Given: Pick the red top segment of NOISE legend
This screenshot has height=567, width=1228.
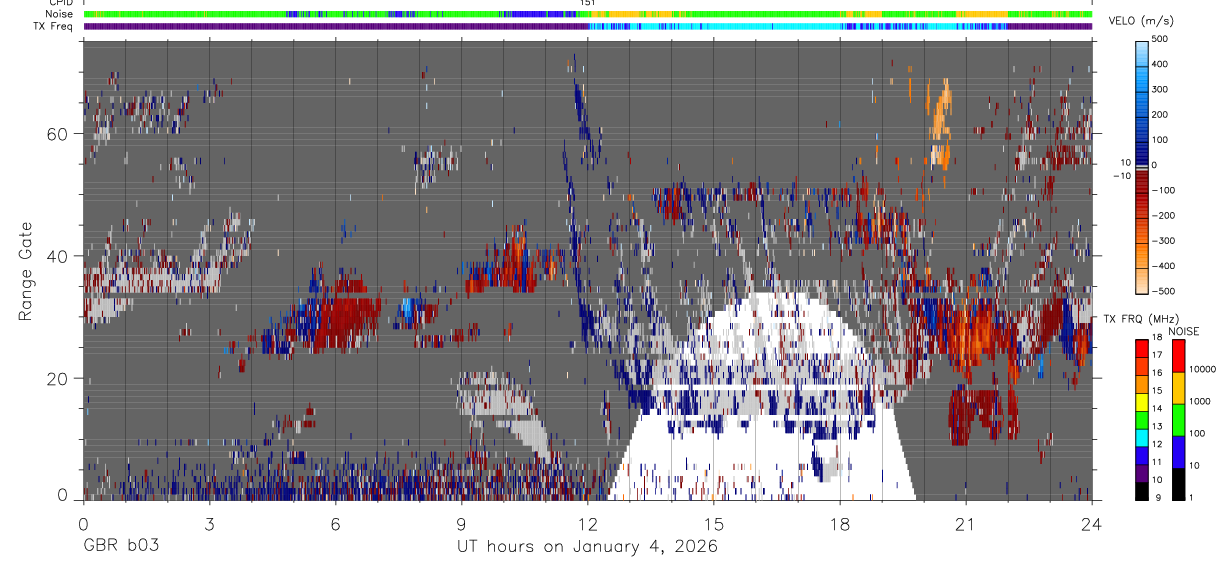Looking at the screenshot, I should pos(1177,356).
